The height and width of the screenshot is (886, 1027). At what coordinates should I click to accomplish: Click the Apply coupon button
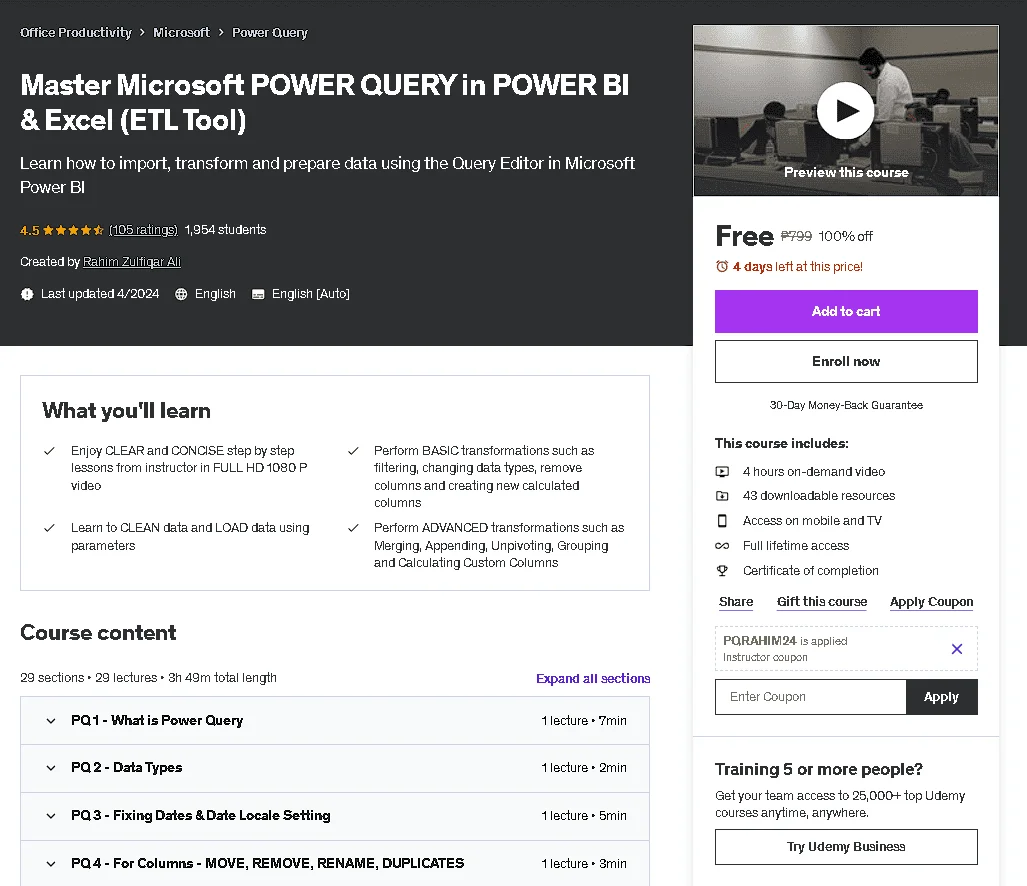click(942, 697)
